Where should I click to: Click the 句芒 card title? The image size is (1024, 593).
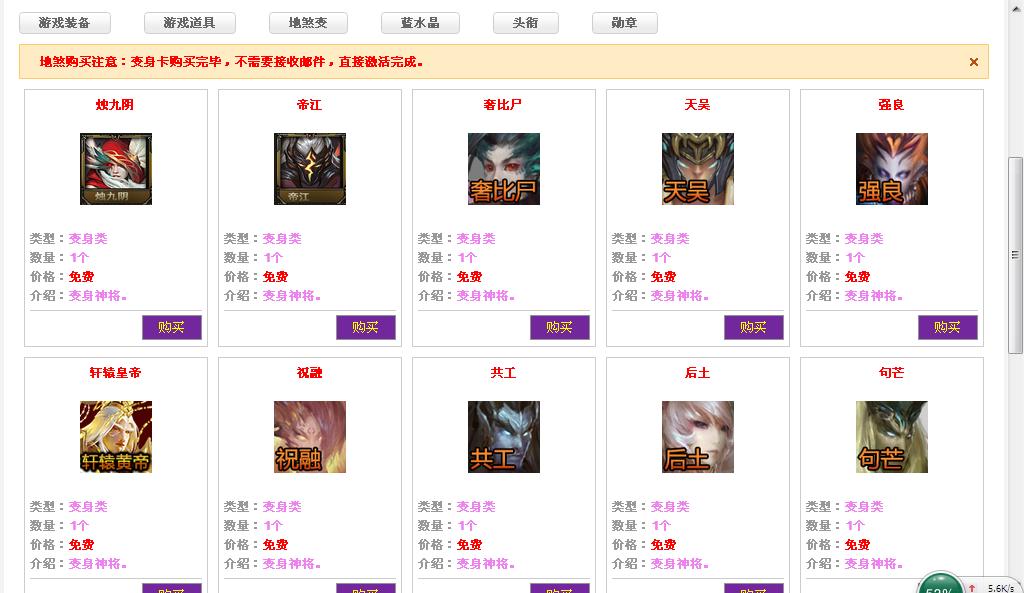pyautogui.click(x=891, y=372)
